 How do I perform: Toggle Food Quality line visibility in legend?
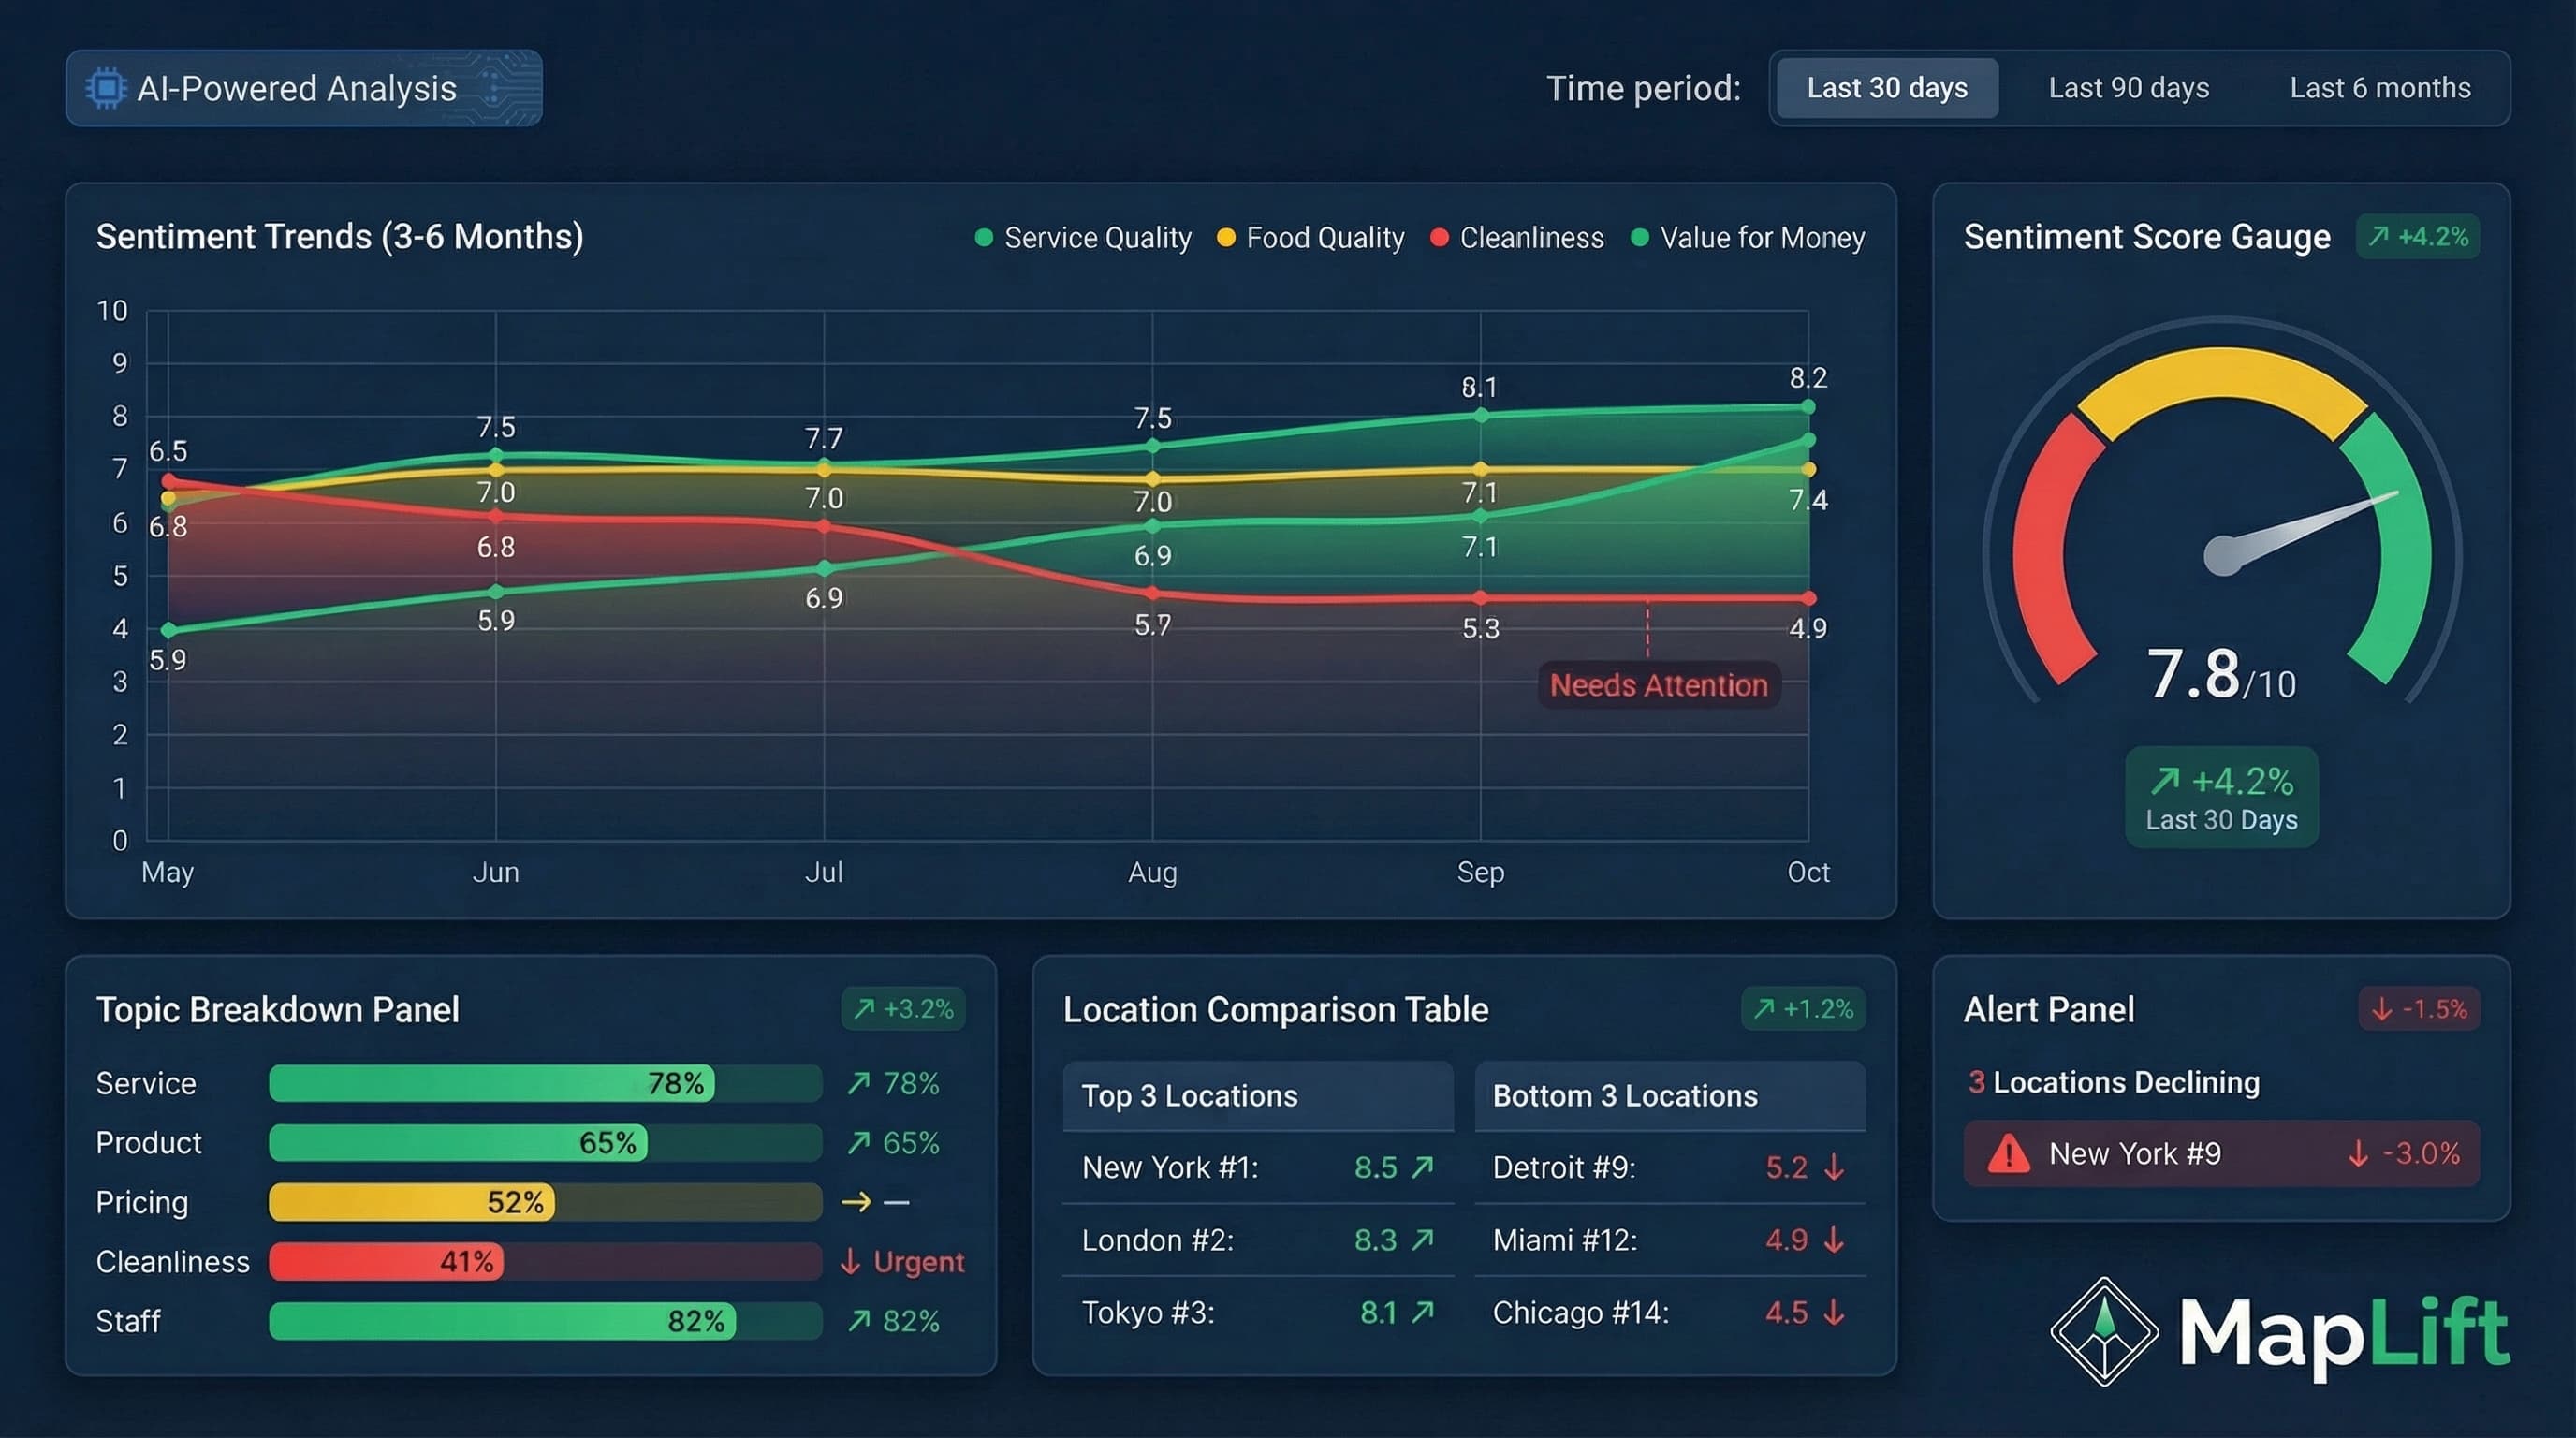coord(1325,237)
